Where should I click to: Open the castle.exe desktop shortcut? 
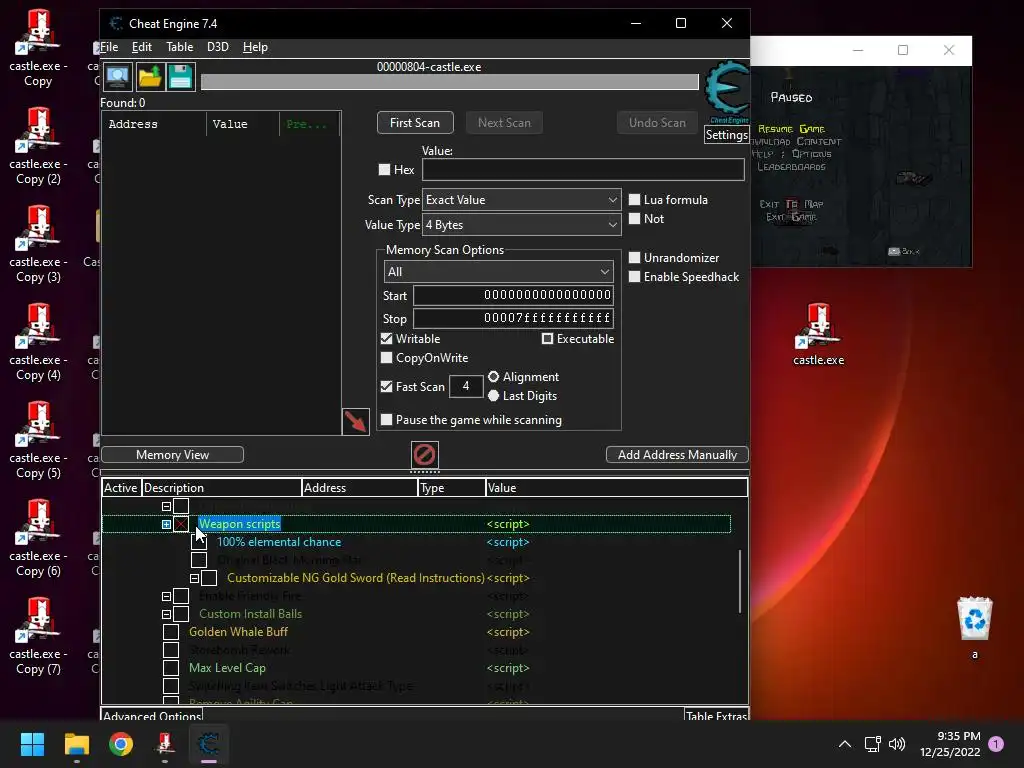coord(818,334)
